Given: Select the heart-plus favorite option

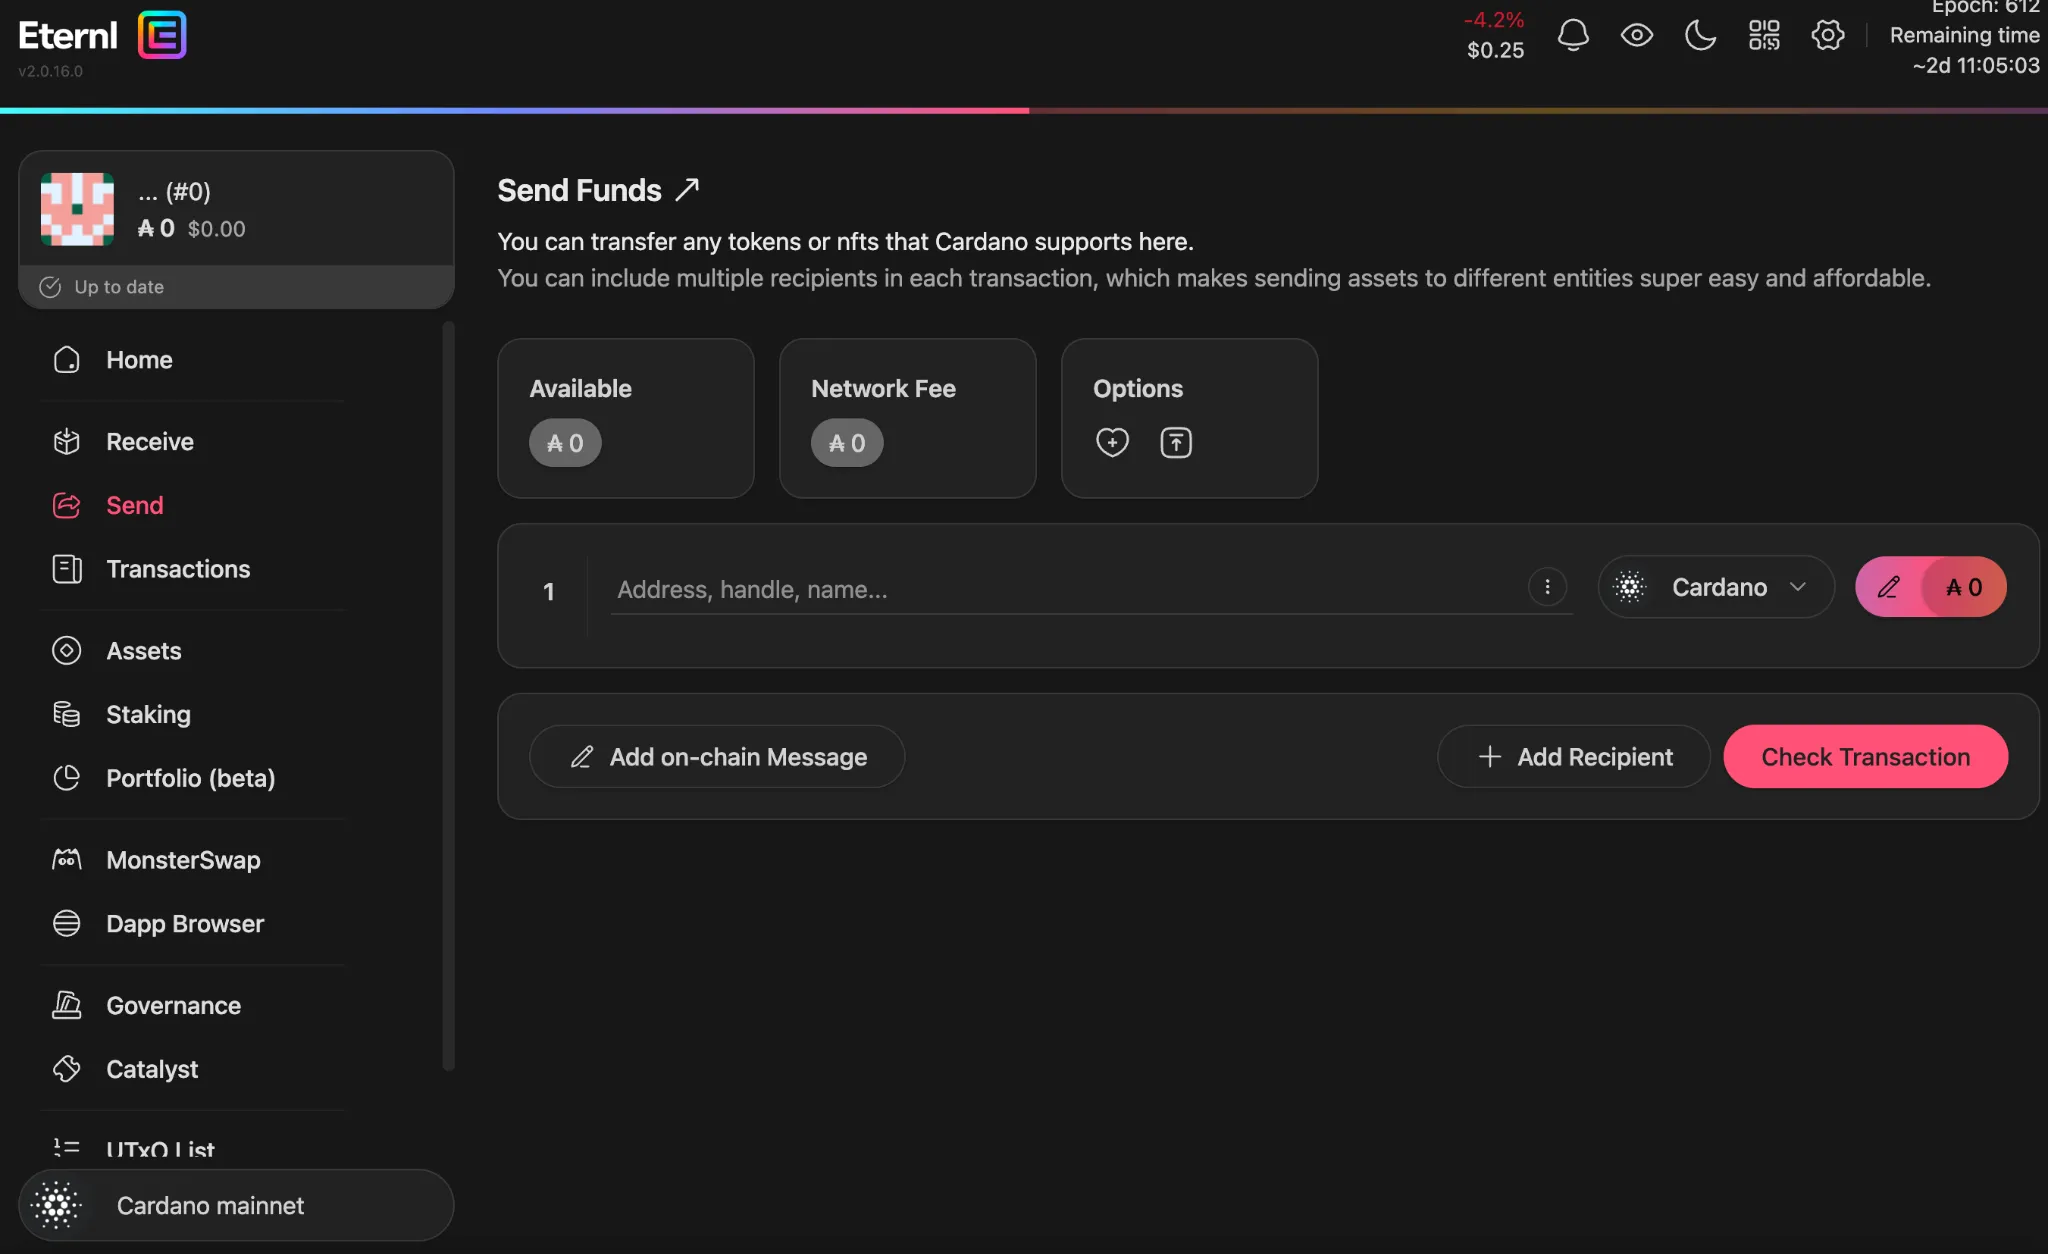Looking at the screenshot, I should coord(1113,442).
